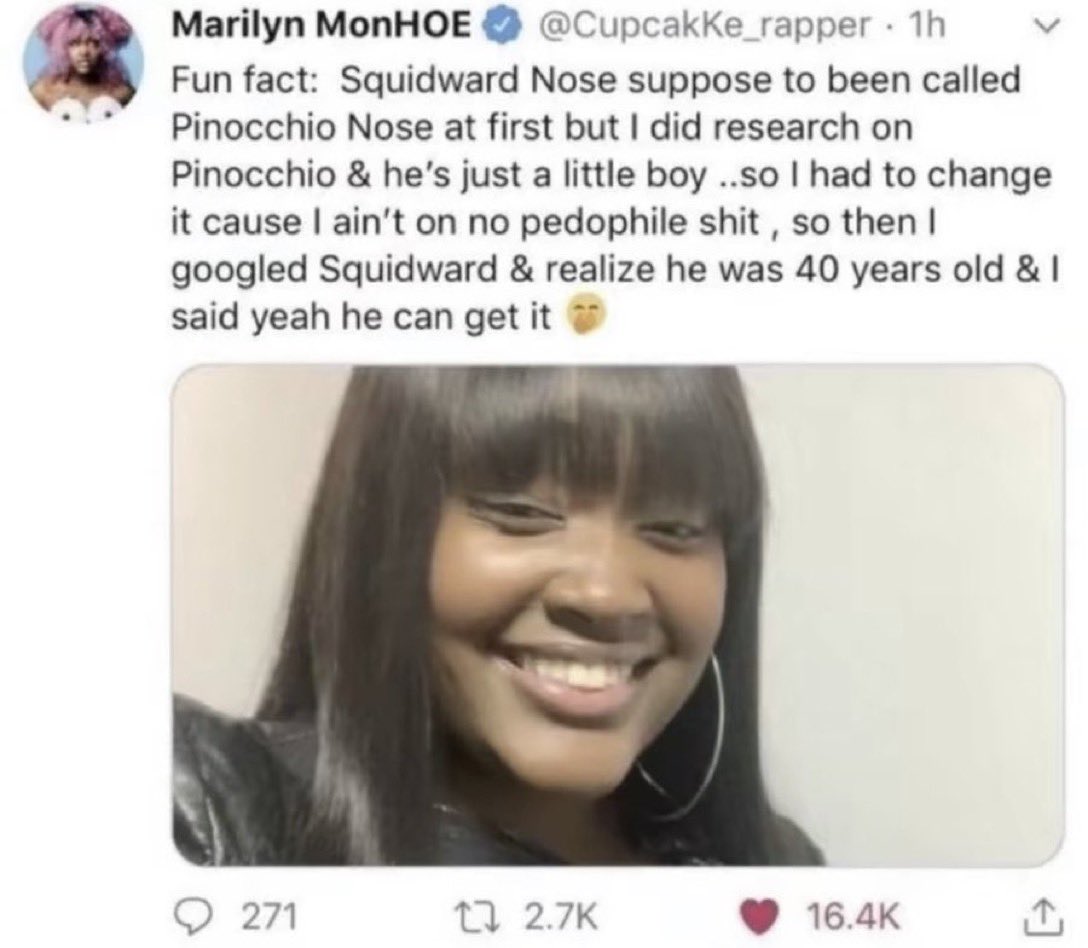Image resolution: width=1088 pixels, height=948 pixels.
Task: Enlarge the attached smiling selfie photo
Action: tap(618, 615)
